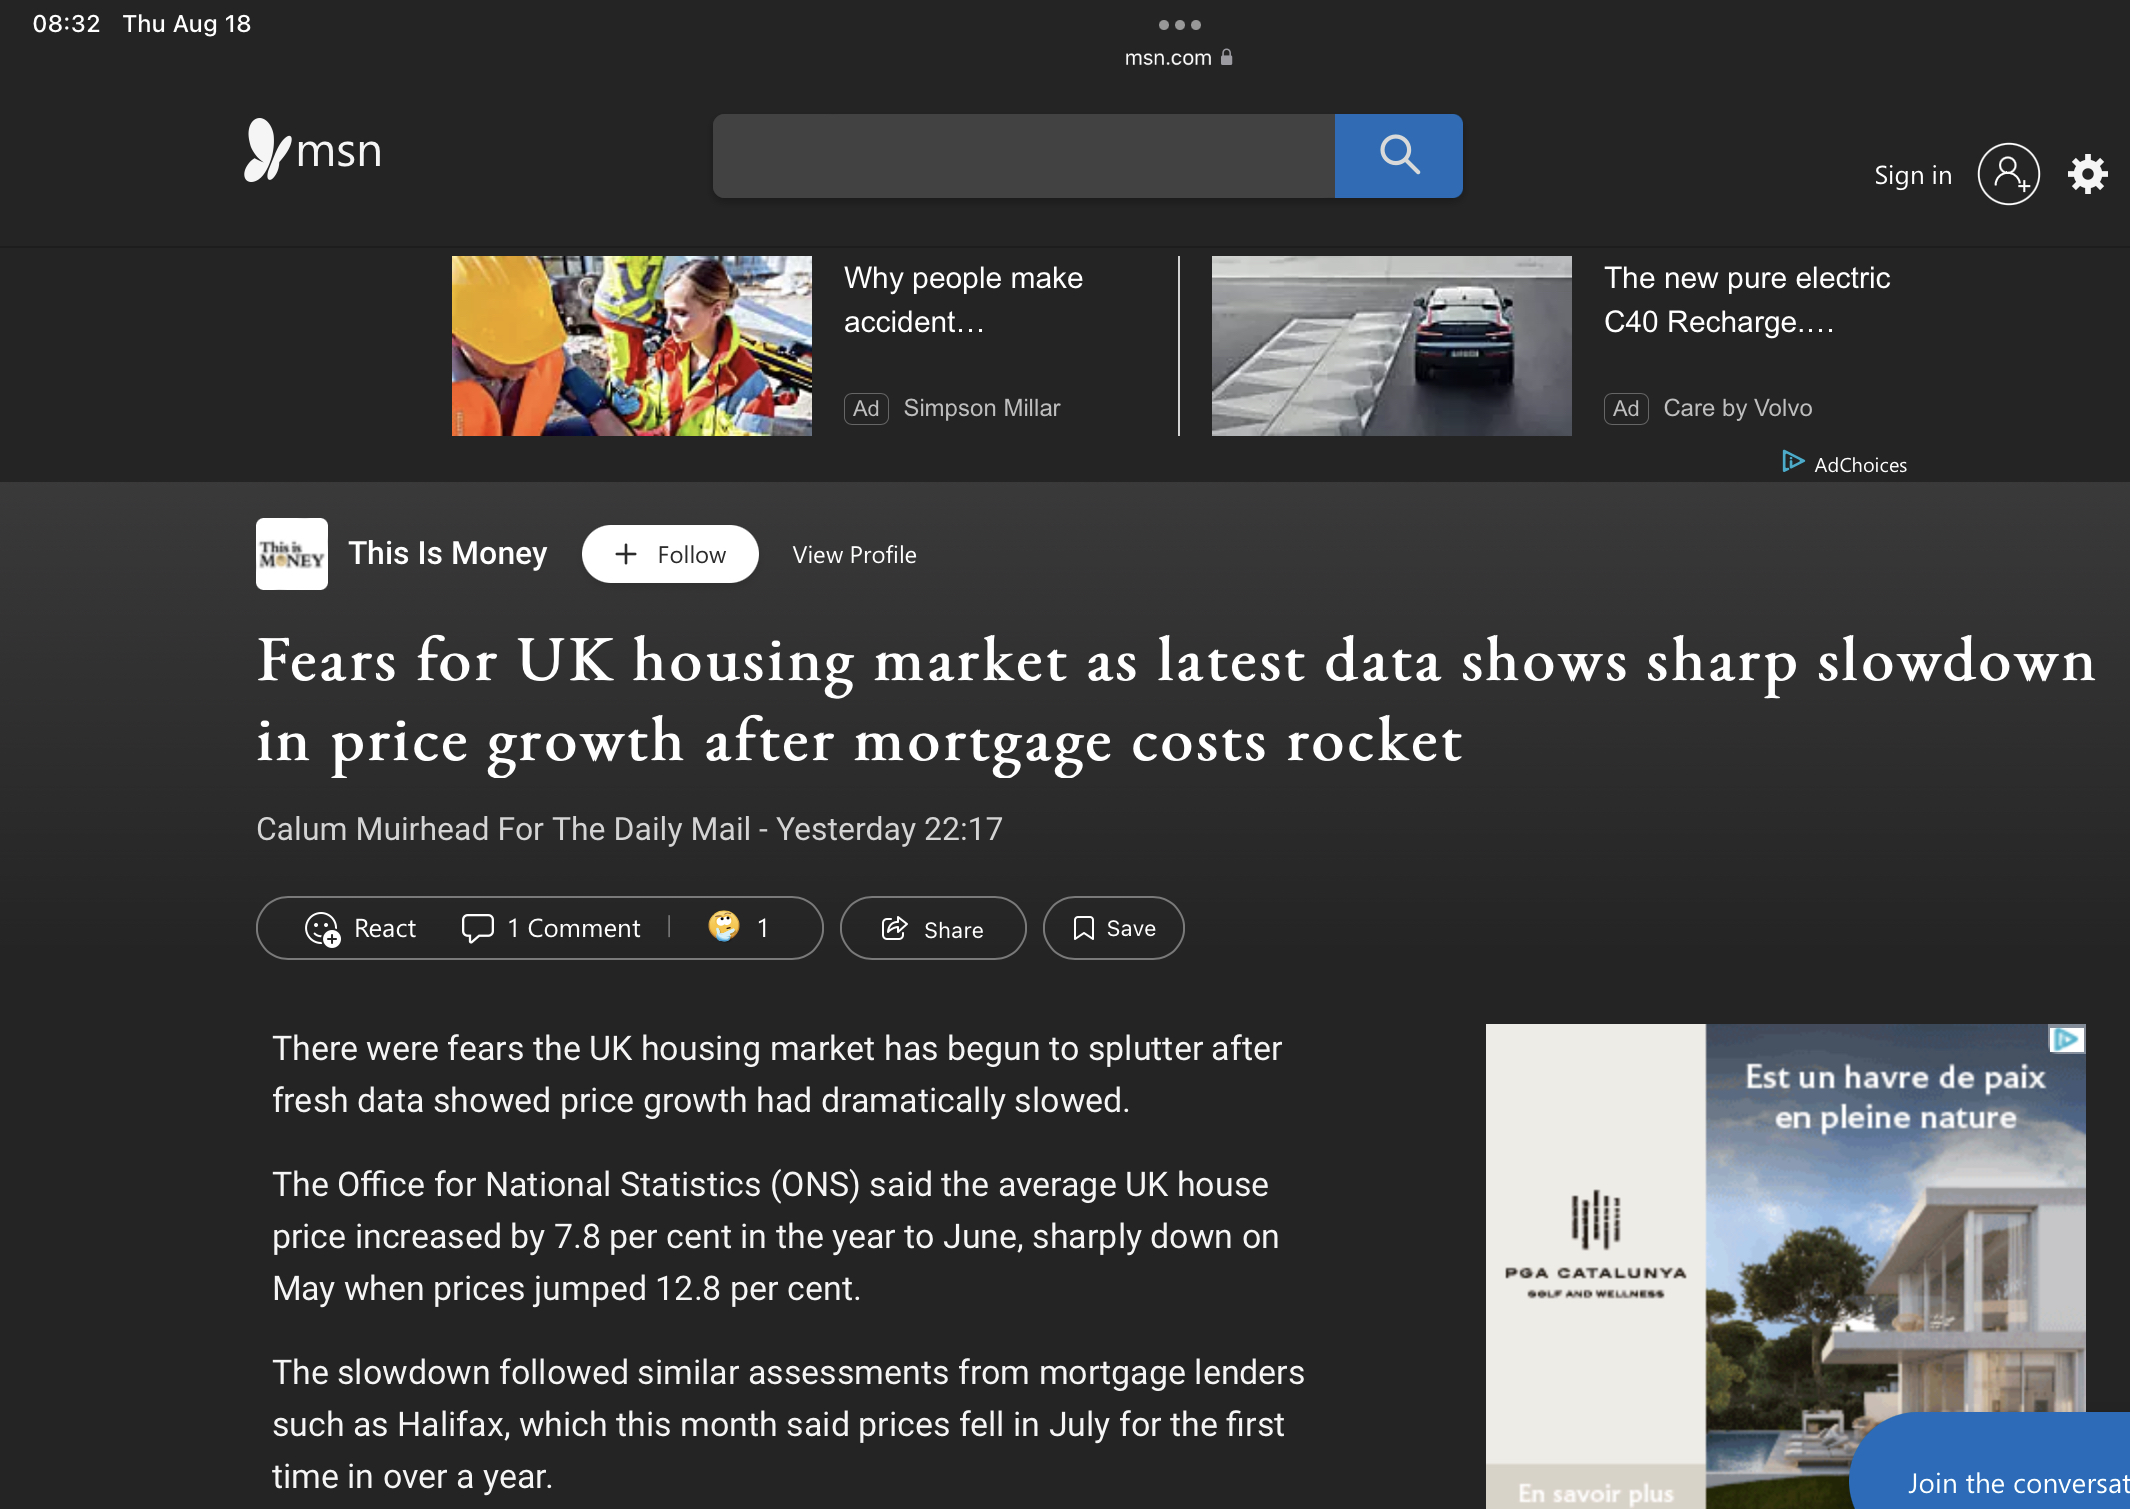This screenshot has height=1509, width=2130.
Task: Click the byline 'Calum Muirhead For The Daily Mail'
Action: [503, 829]
